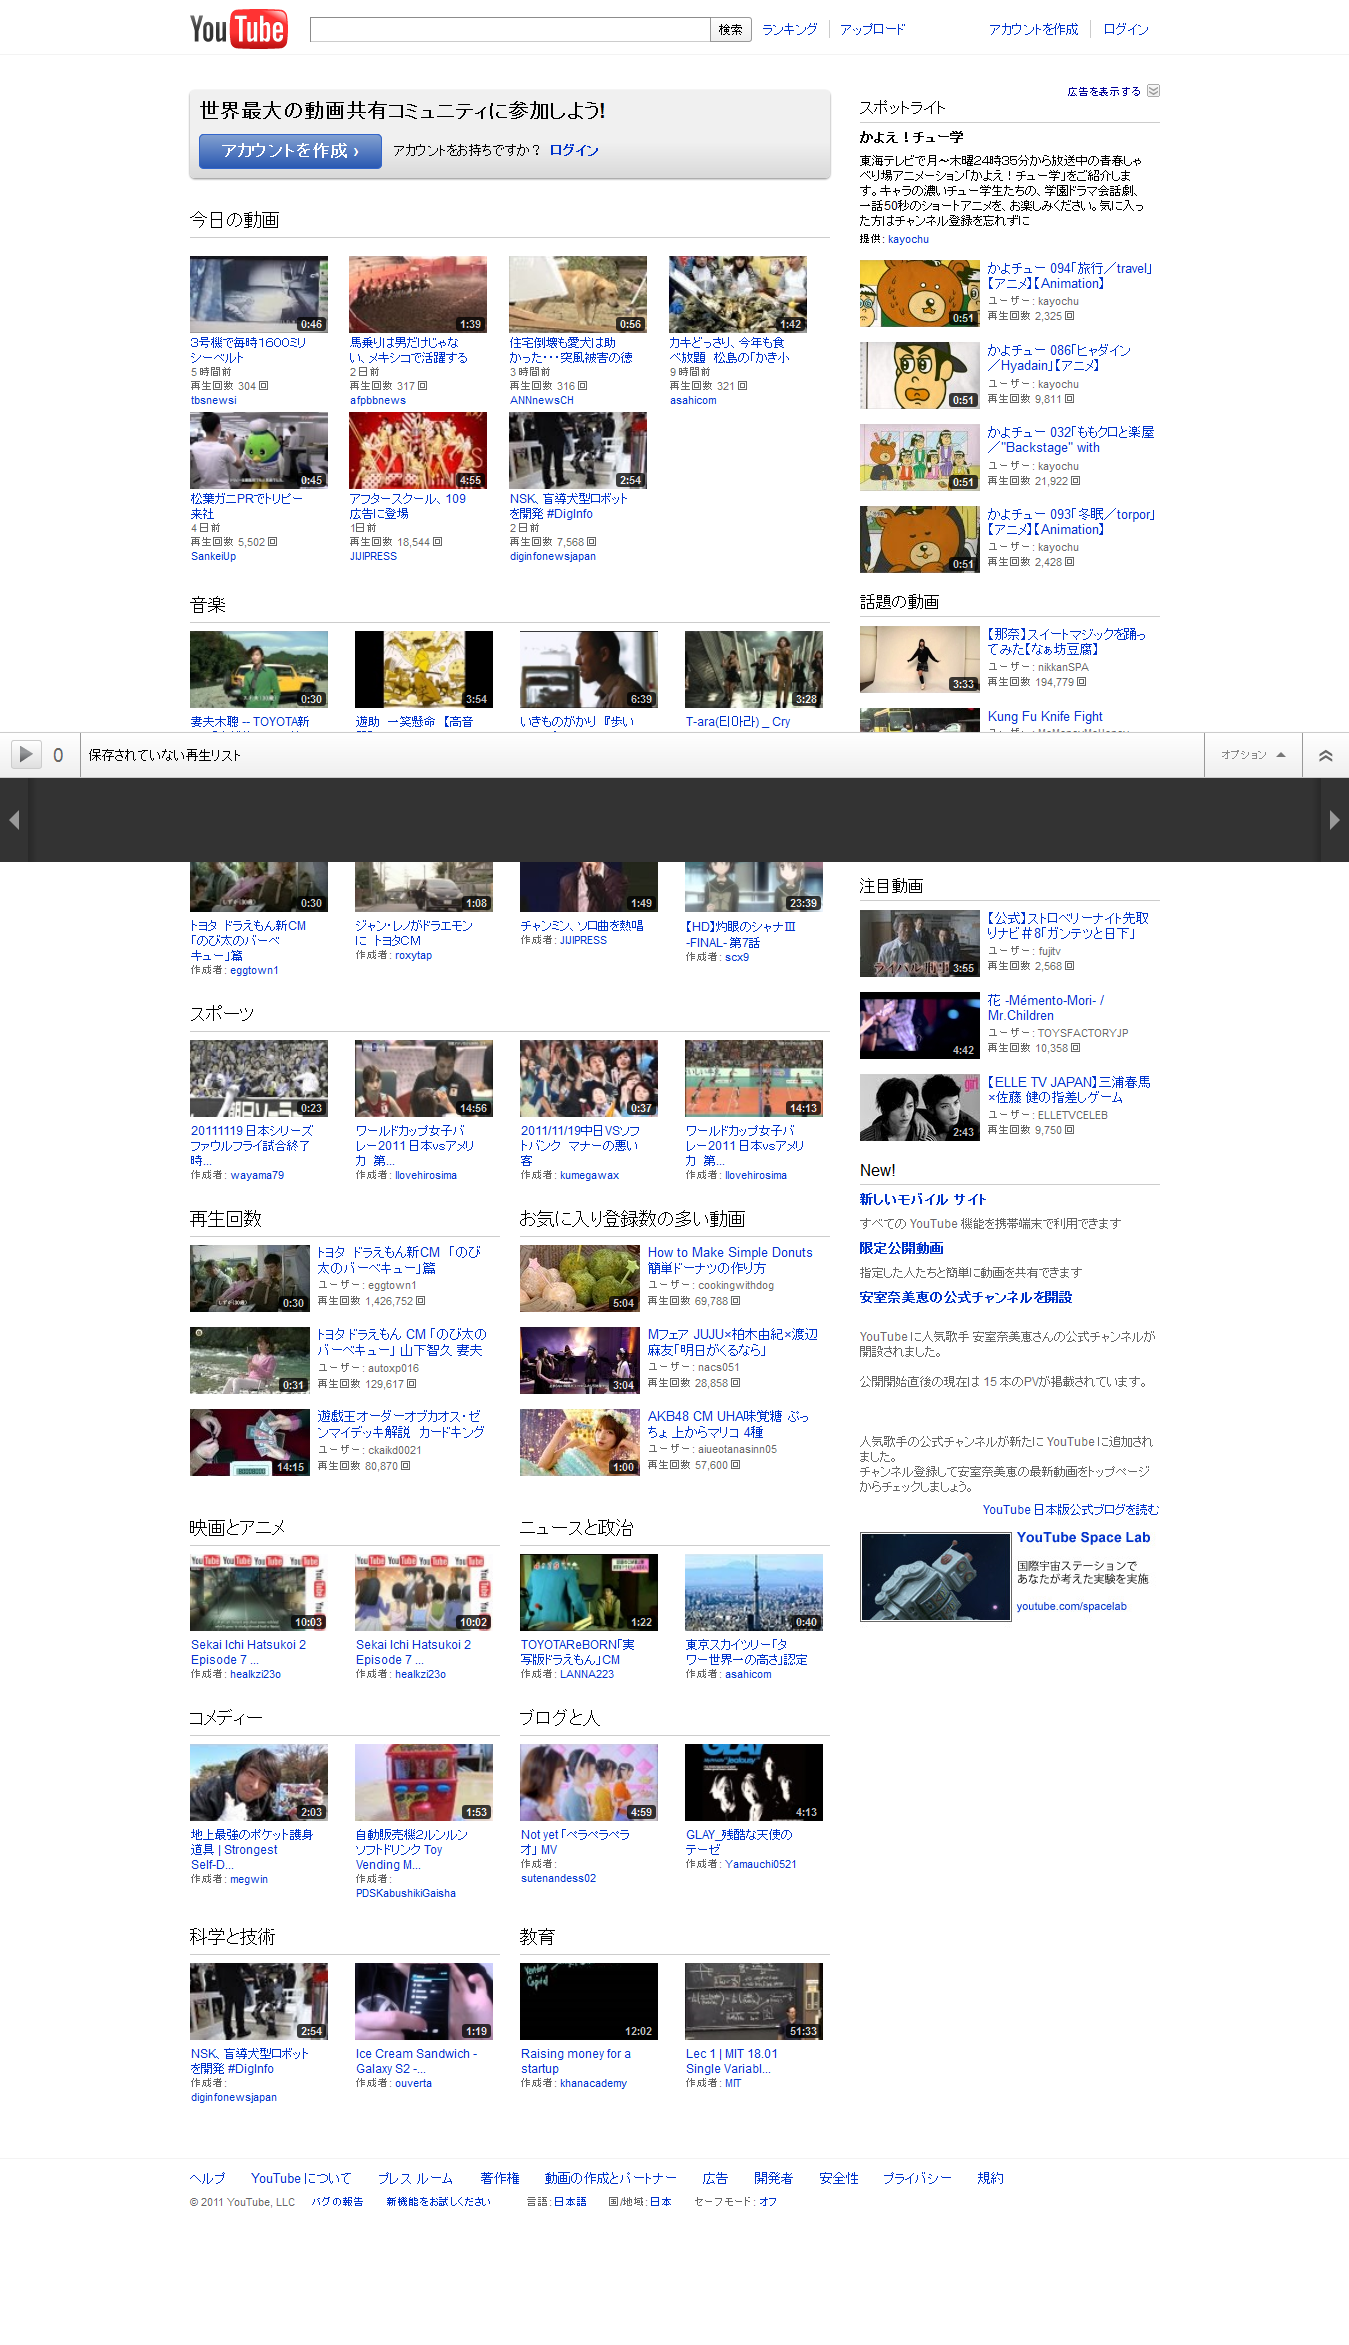Open the YouTube Space Lab robot image
This screenshot has width=1349, height=2345.
click(935, 1577)
